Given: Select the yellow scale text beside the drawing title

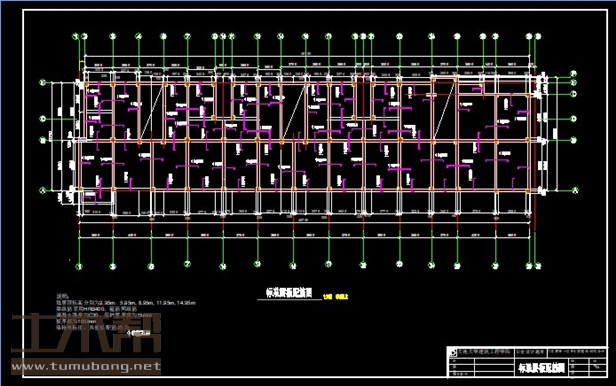Looking at the screenshot, I should point(336,297).
